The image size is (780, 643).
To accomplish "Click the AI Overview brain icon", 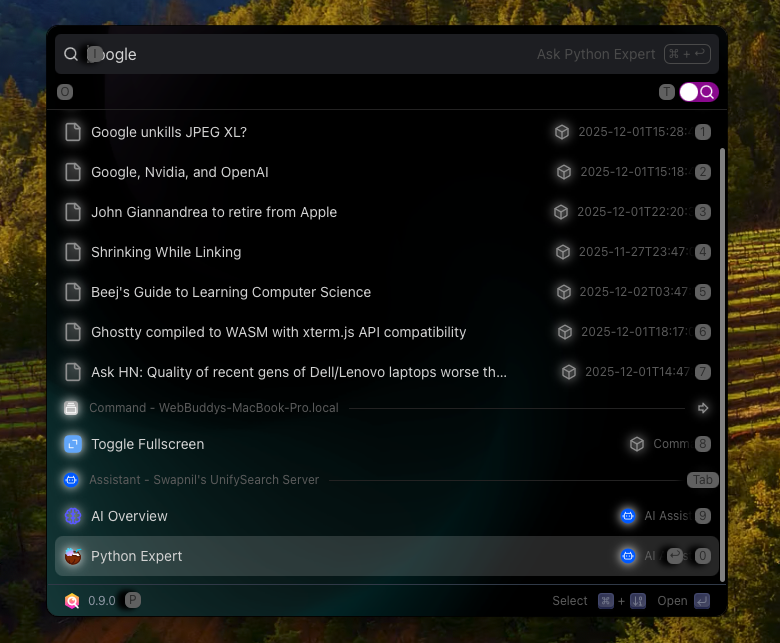I will (73, 516).
